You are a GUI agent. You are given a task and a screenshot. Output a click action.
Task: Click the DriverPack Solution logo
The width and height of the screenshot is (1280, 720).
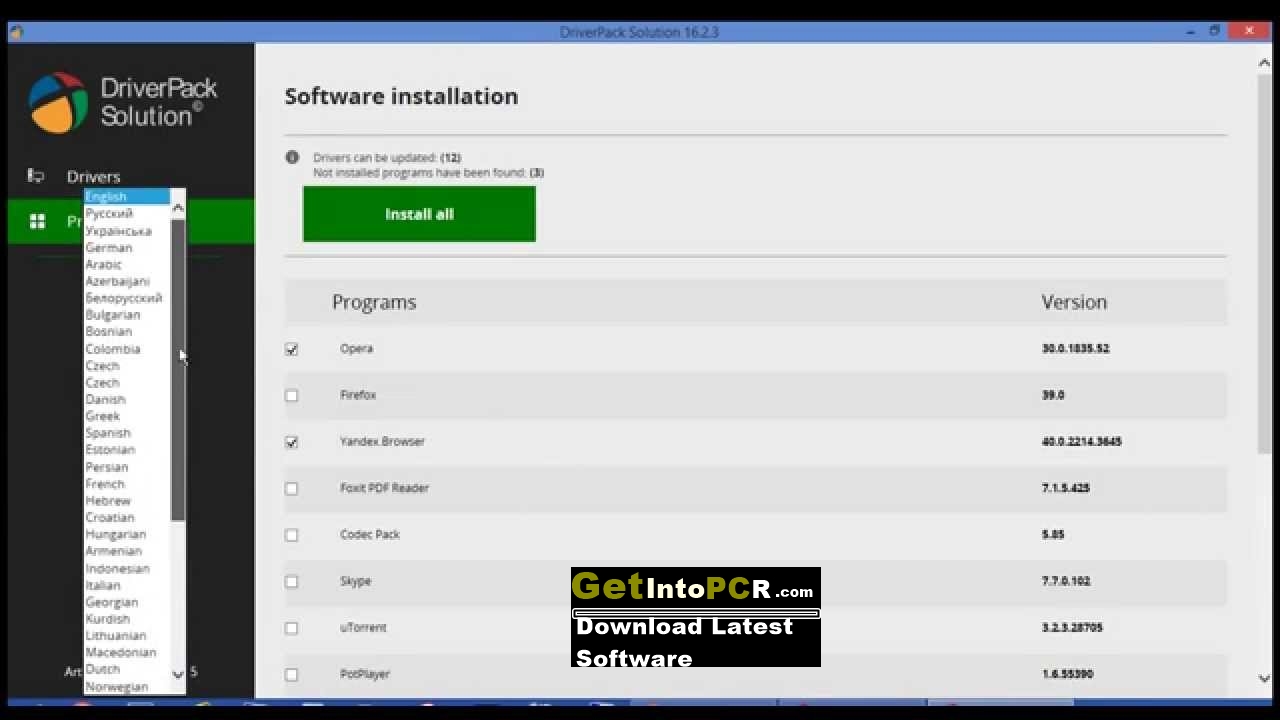pyautogui.click(x=122, y=102)
